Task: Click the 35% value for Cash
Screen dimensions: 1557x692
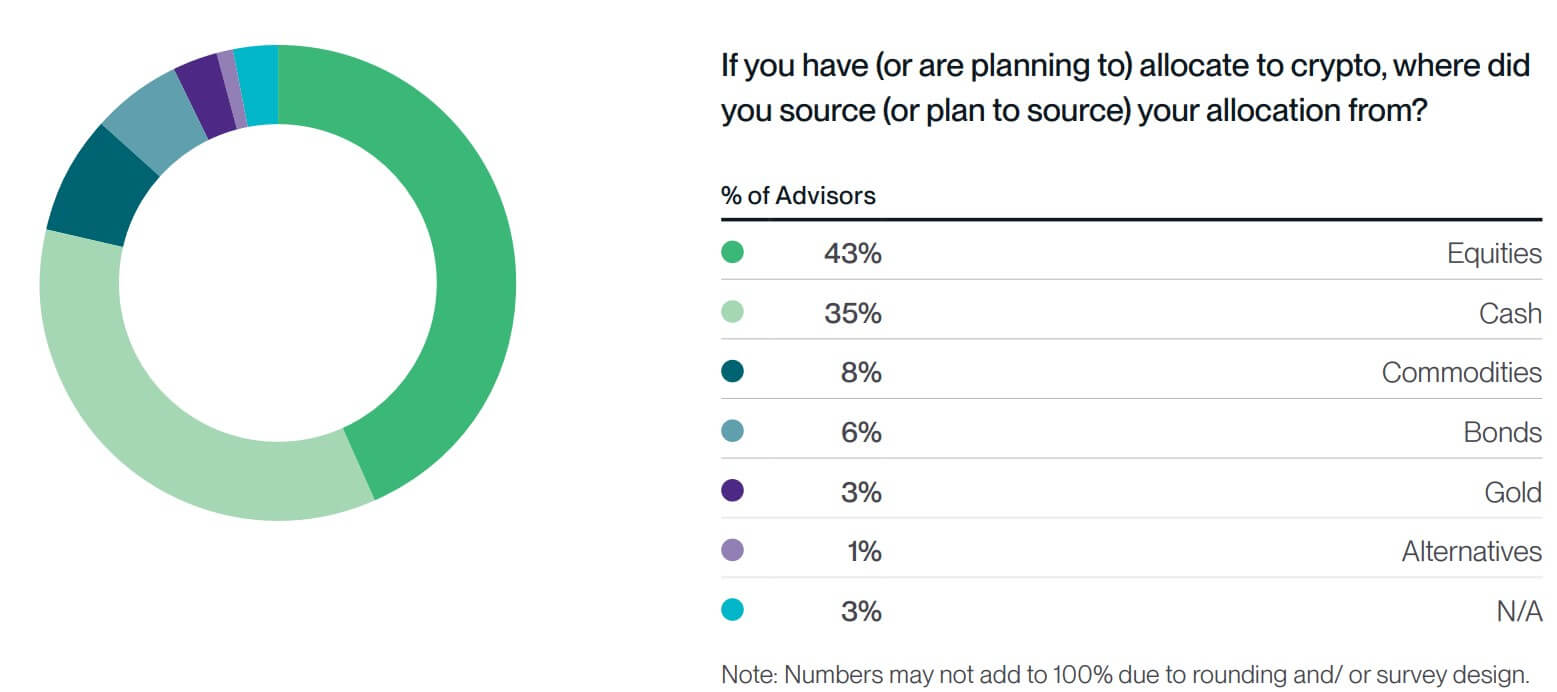Action: (852, 313)
